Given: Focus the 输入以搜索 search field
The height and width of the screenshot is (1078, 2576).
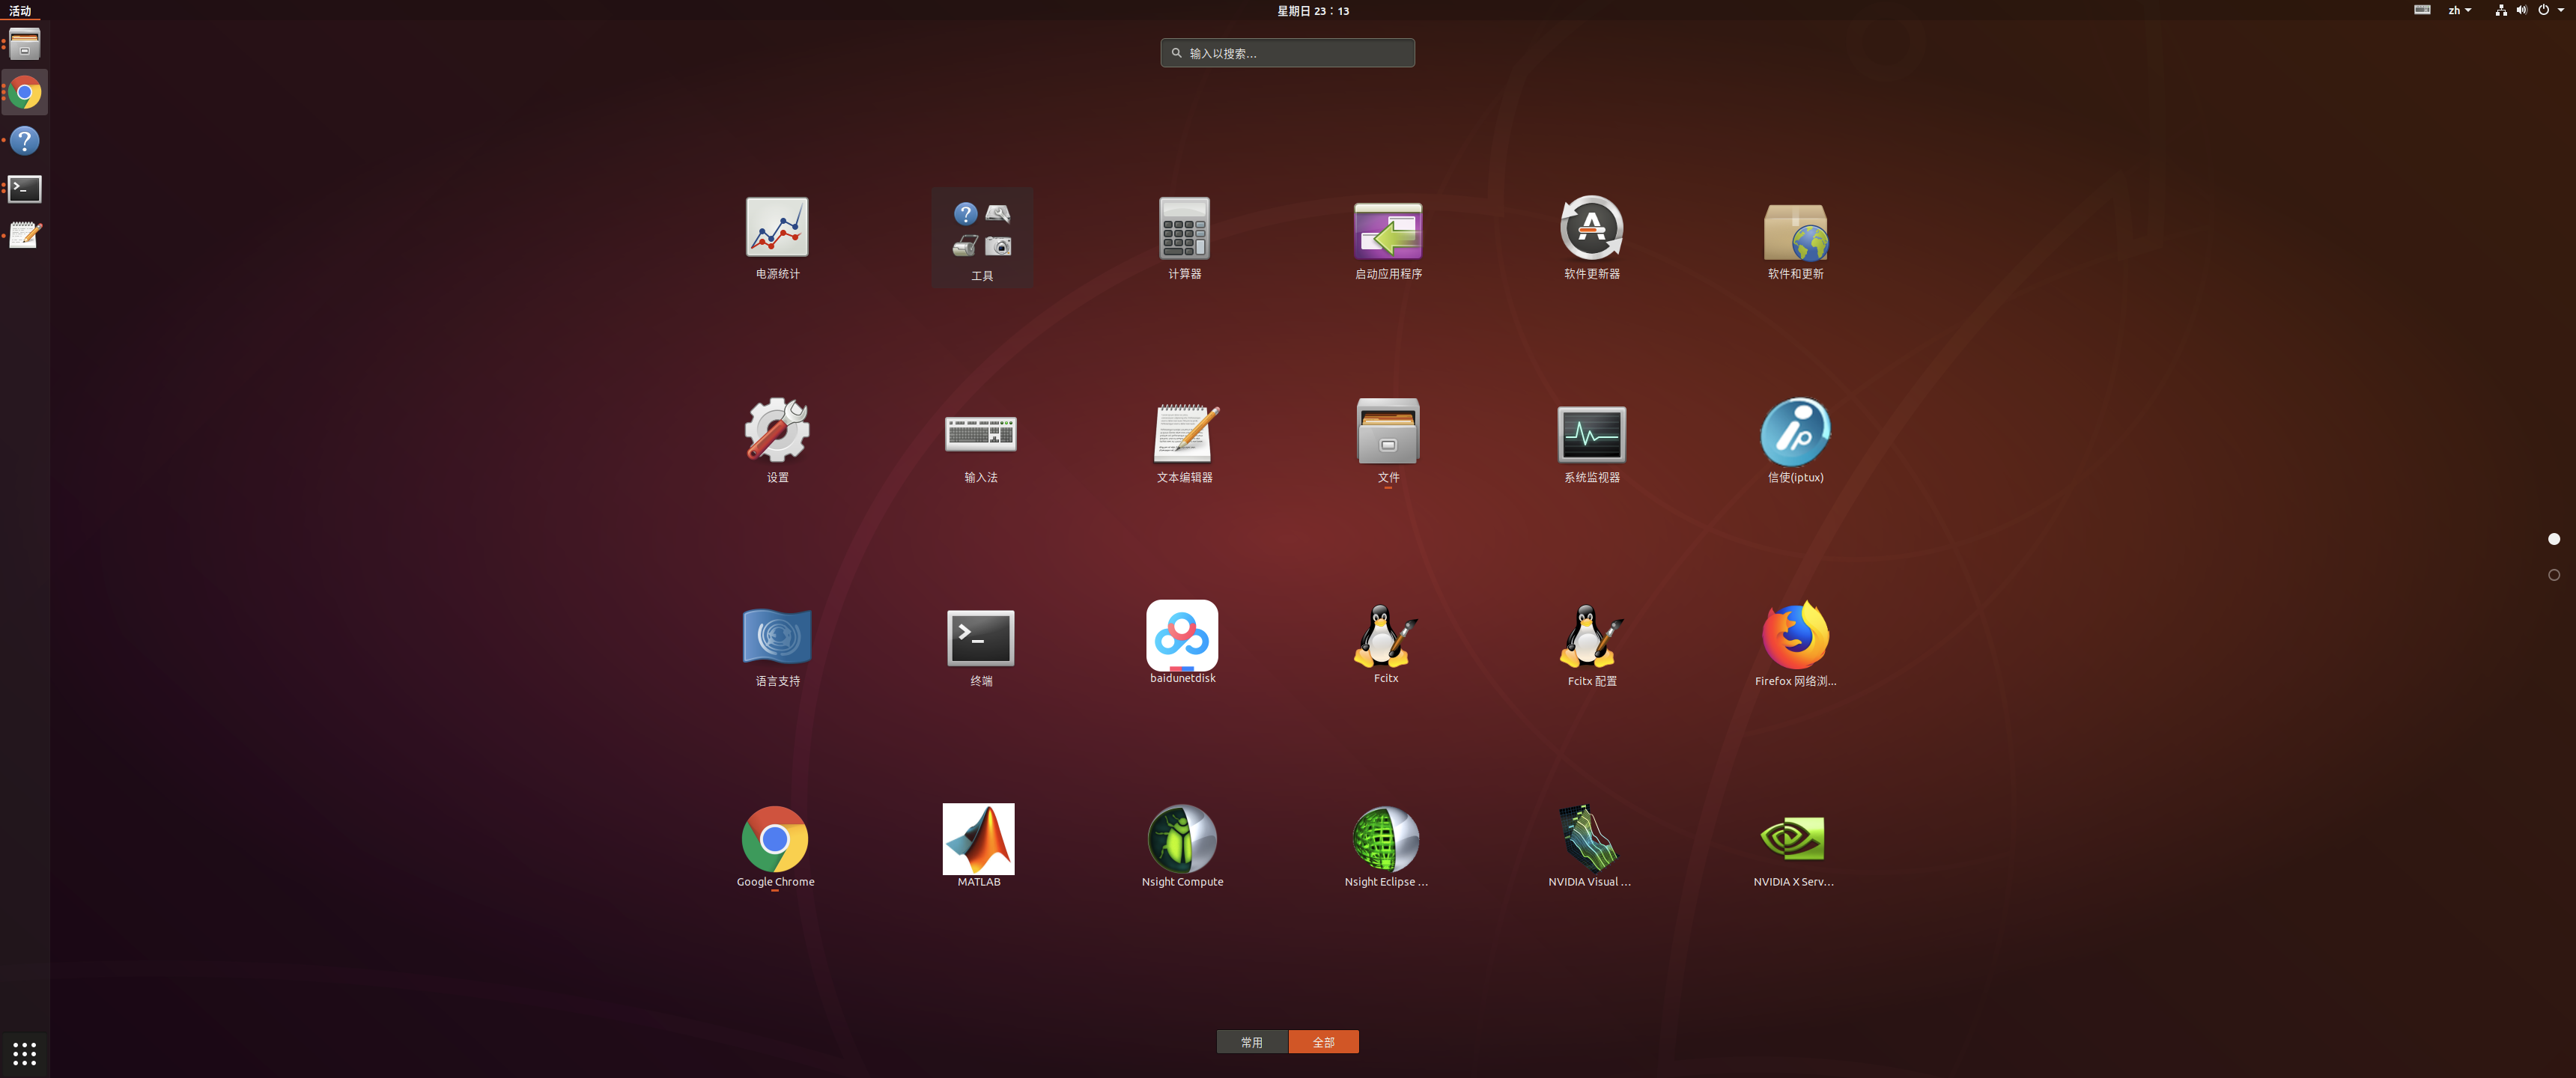Looking at the screenshot, I should pos(1287,53).
